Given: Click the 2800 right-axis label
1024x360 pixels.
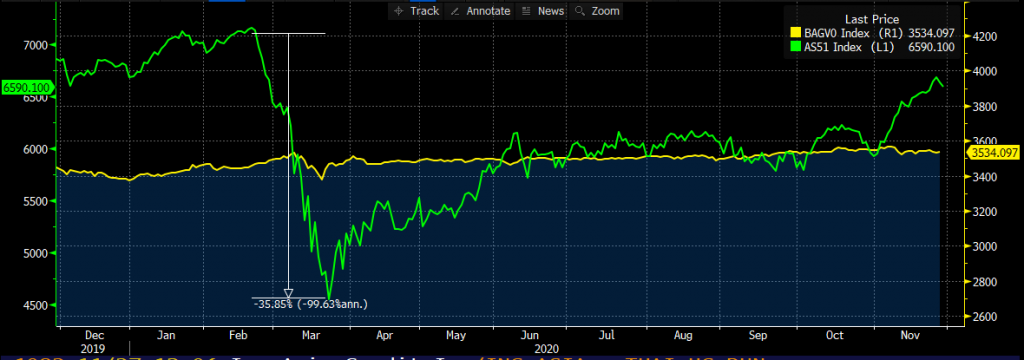Looking at the screenshot, I should (985, 282).
